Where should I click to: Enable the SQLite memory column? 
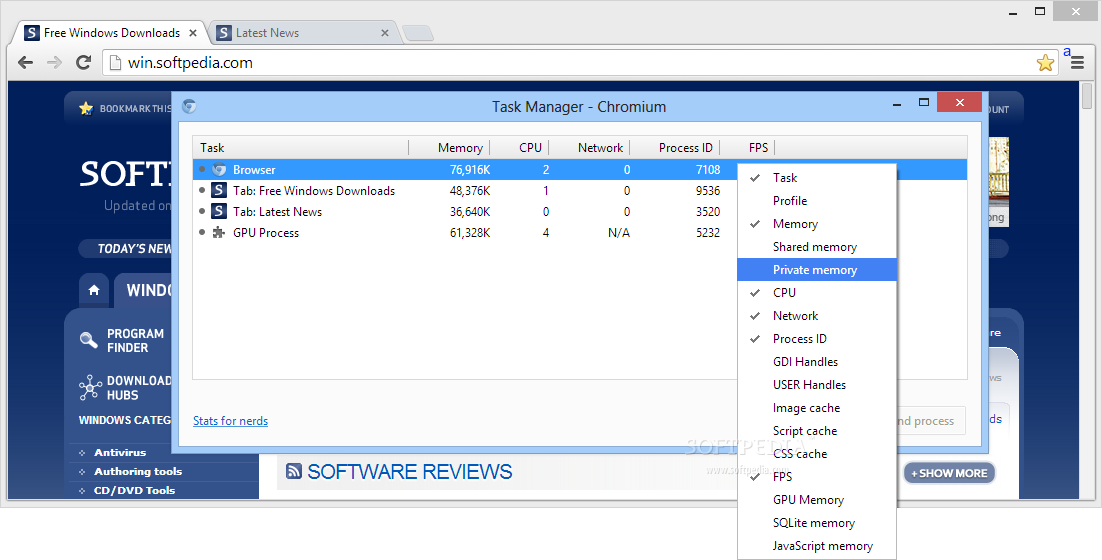(817, 523)
